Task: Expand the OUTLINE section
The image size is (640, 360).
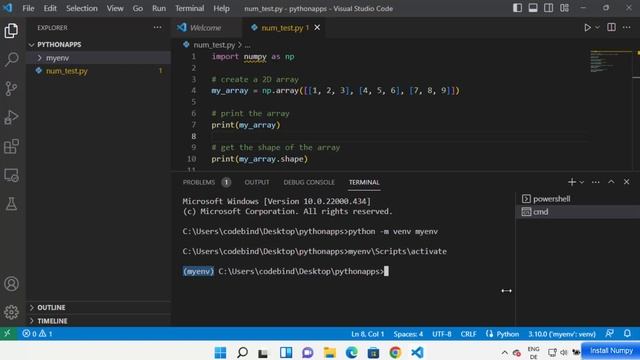Action: point(98,307)
